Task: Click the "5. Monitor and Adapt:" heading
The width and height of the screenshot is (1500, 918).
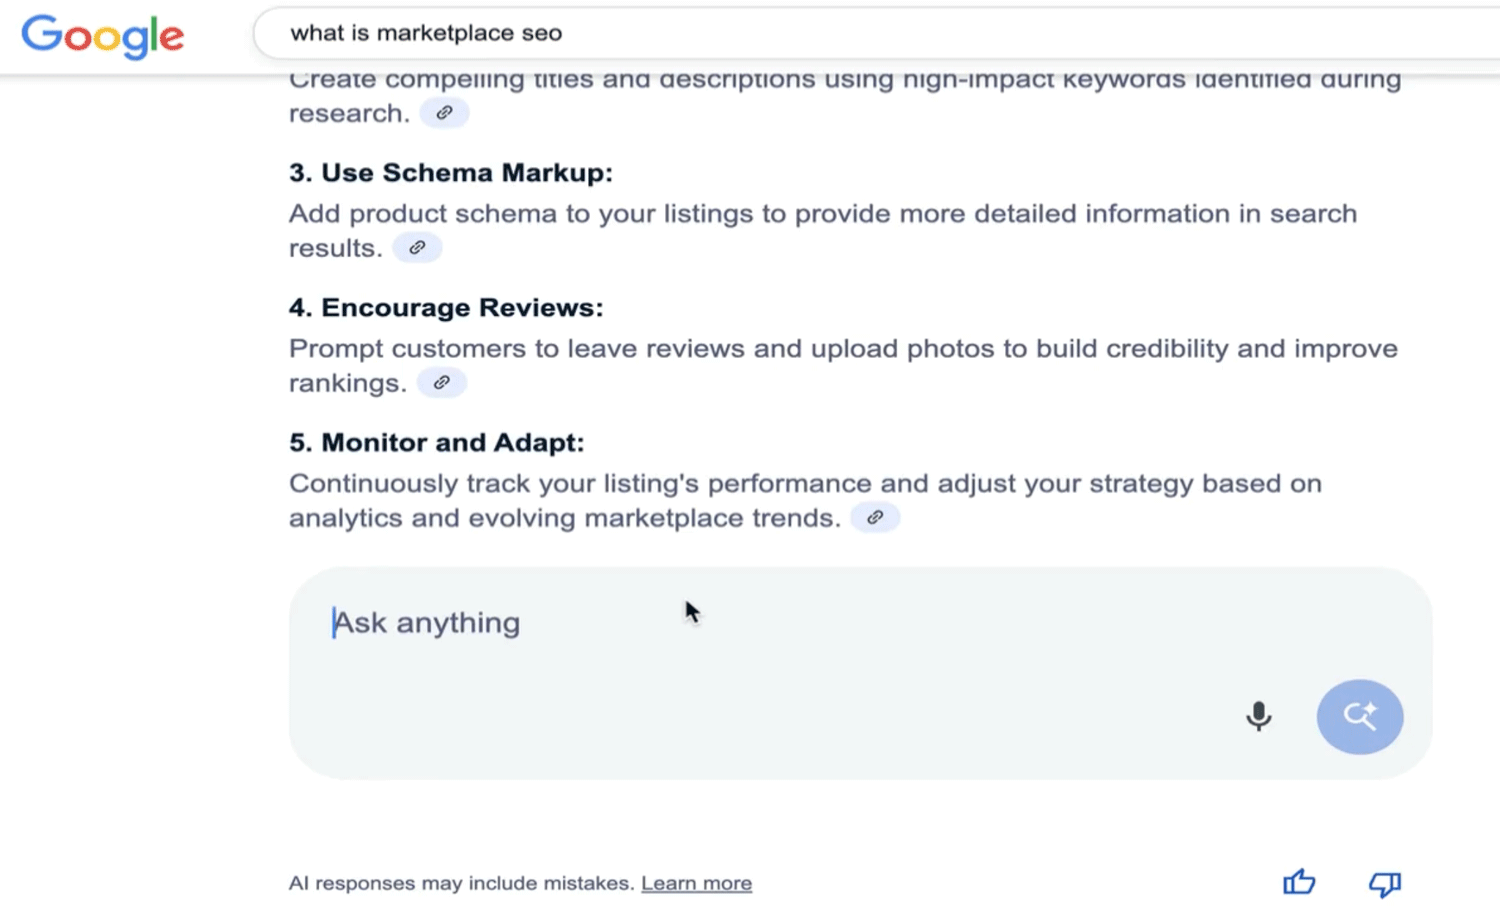Action: (436, 443)
